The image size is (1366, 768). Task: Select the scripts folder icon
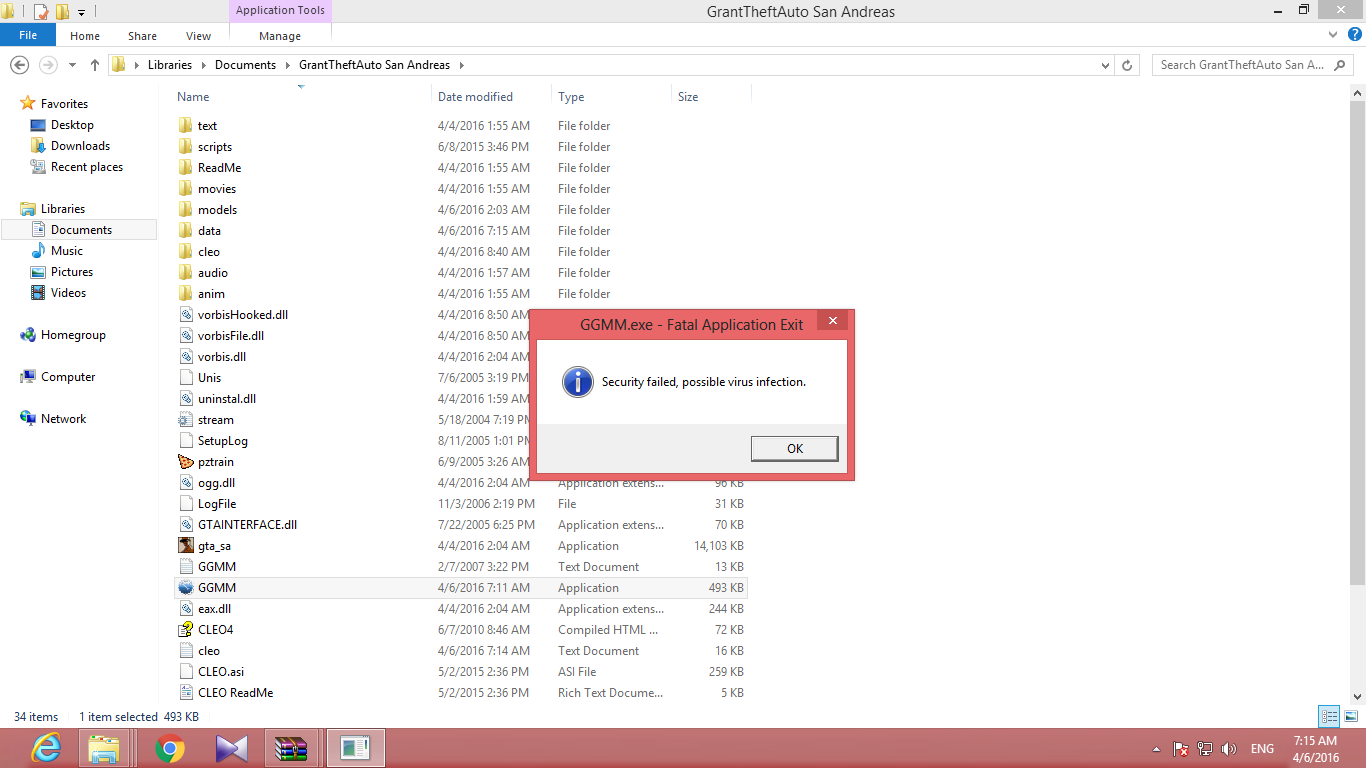point(185,146)
